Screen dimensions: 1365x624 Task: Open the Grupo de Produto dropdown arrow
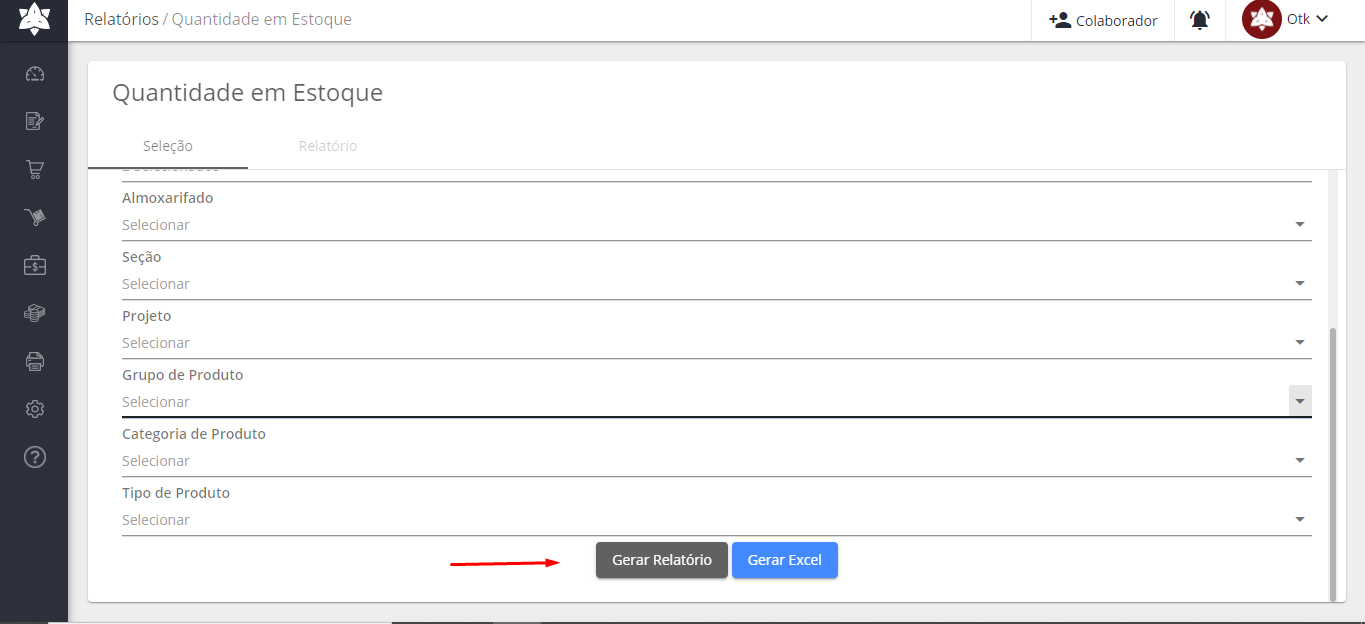(1300, 401)
